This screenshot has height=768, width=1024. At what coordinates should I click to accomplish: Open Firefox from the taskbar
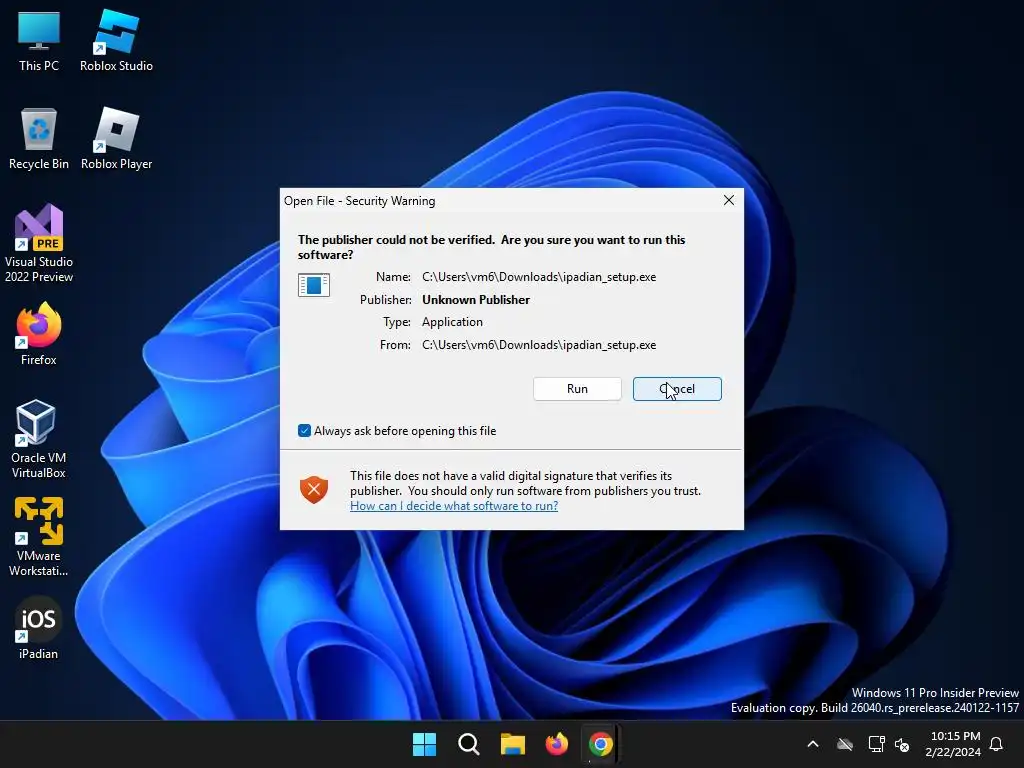coord(556,744)
